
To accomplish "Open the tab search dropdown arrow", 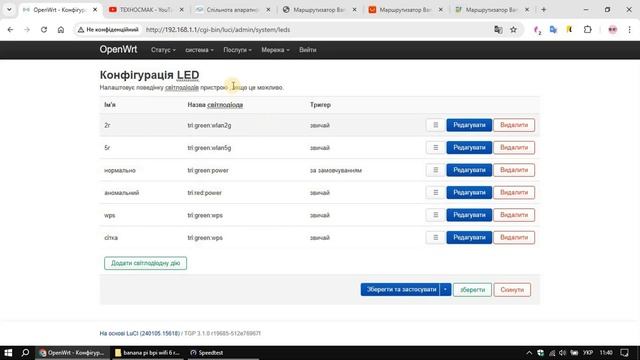I will 9,9.
